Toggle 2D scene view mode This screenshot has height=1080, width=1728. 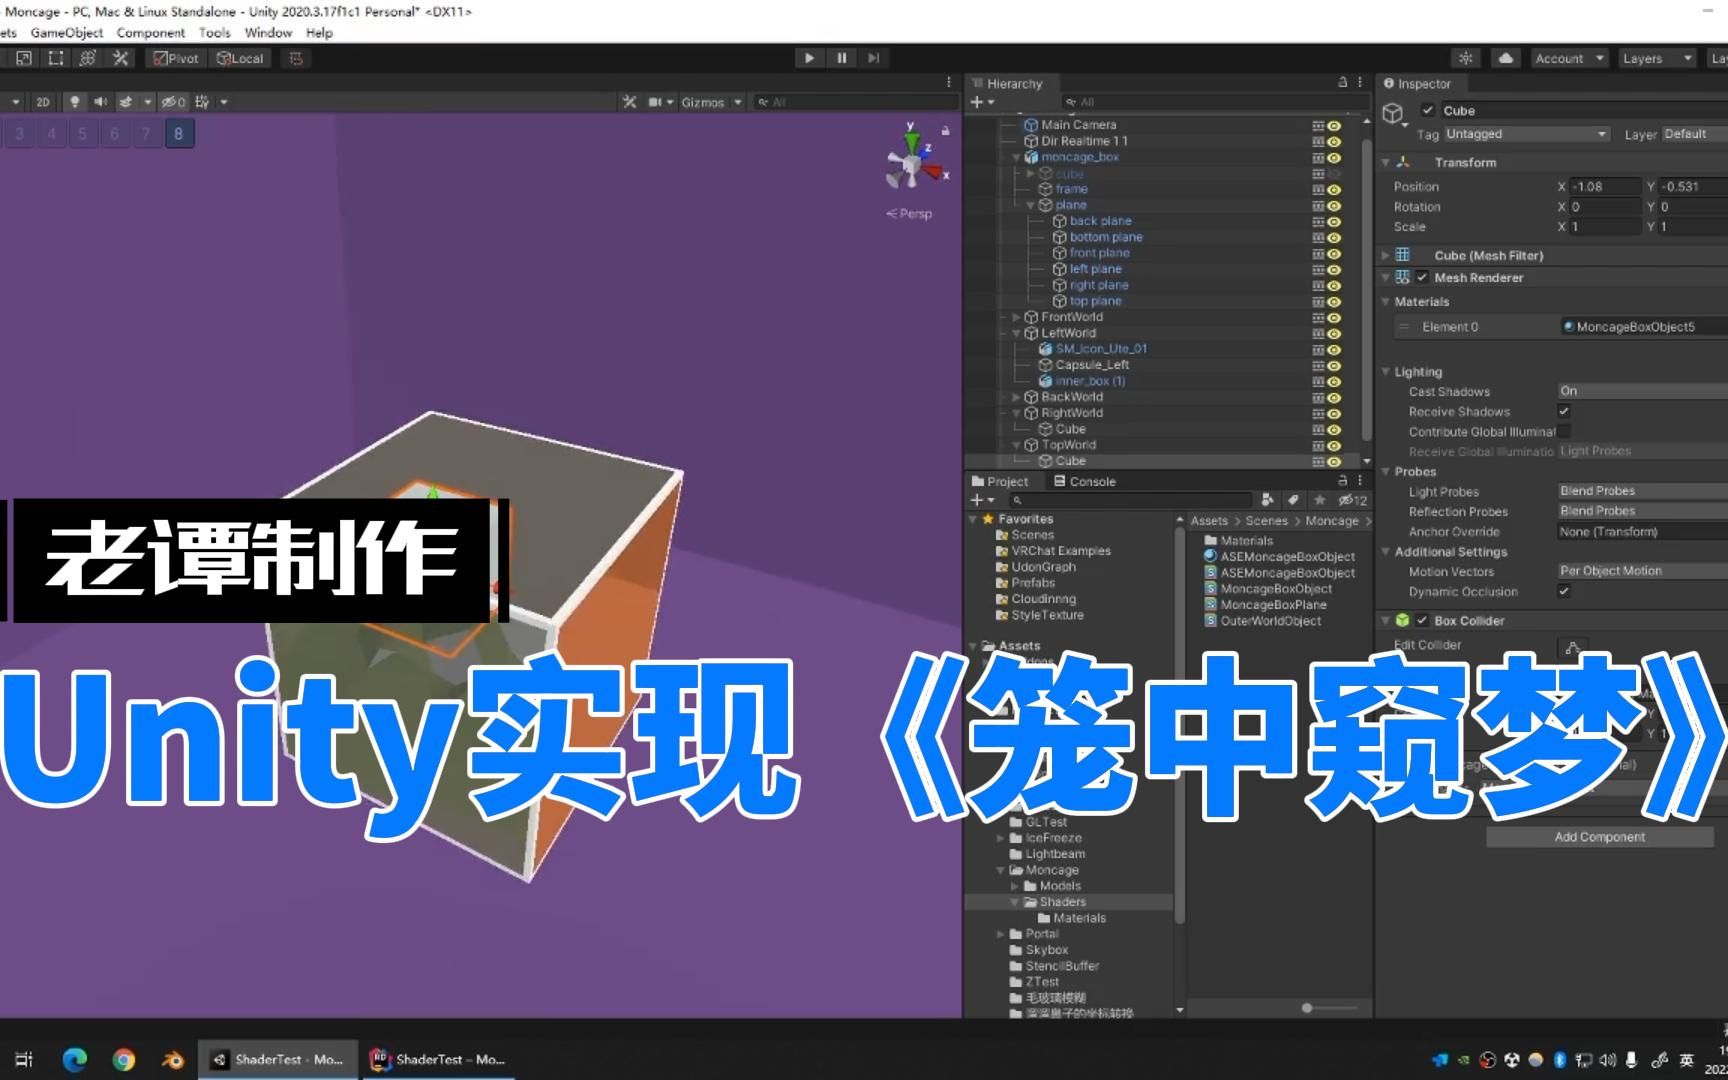coord(43,102)
